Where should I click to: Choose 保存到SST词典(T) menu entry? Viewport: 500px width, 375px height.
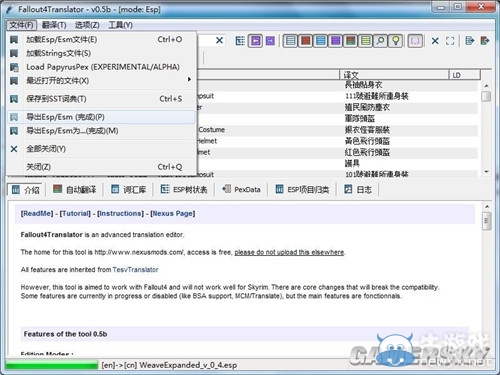click(101, 99)
